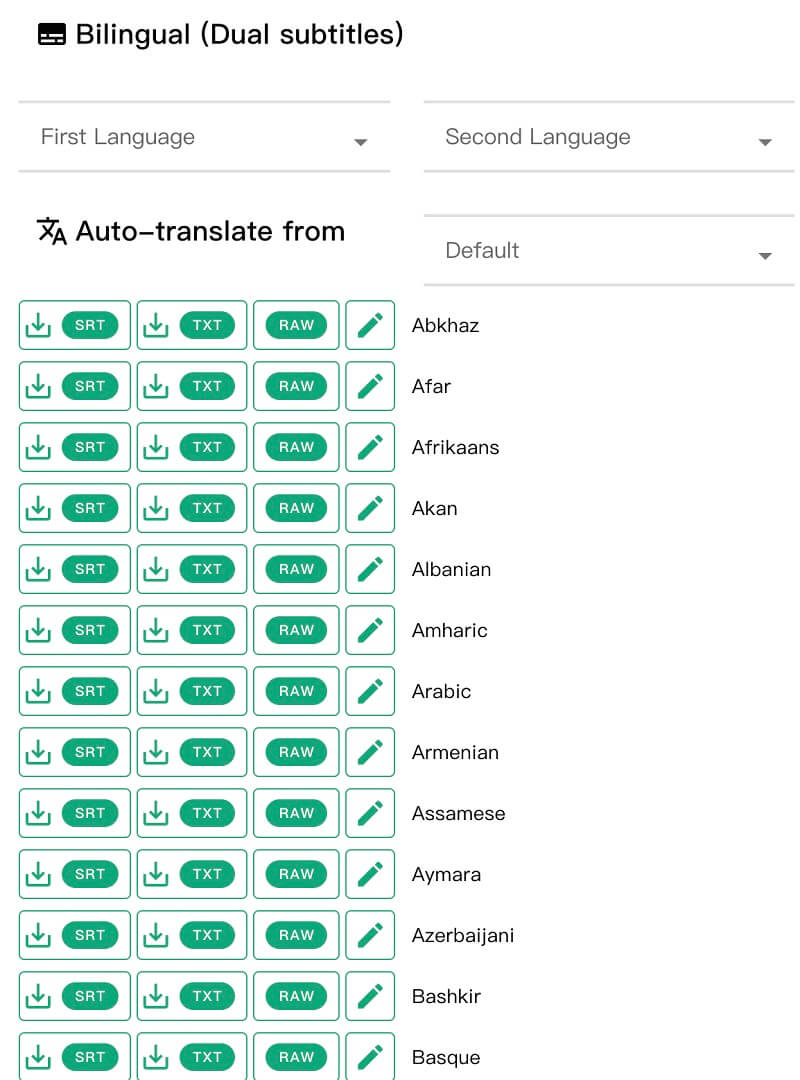Open the editor pencil for Arabic
Screen dimensions: 800x1080
coord(370,691)
